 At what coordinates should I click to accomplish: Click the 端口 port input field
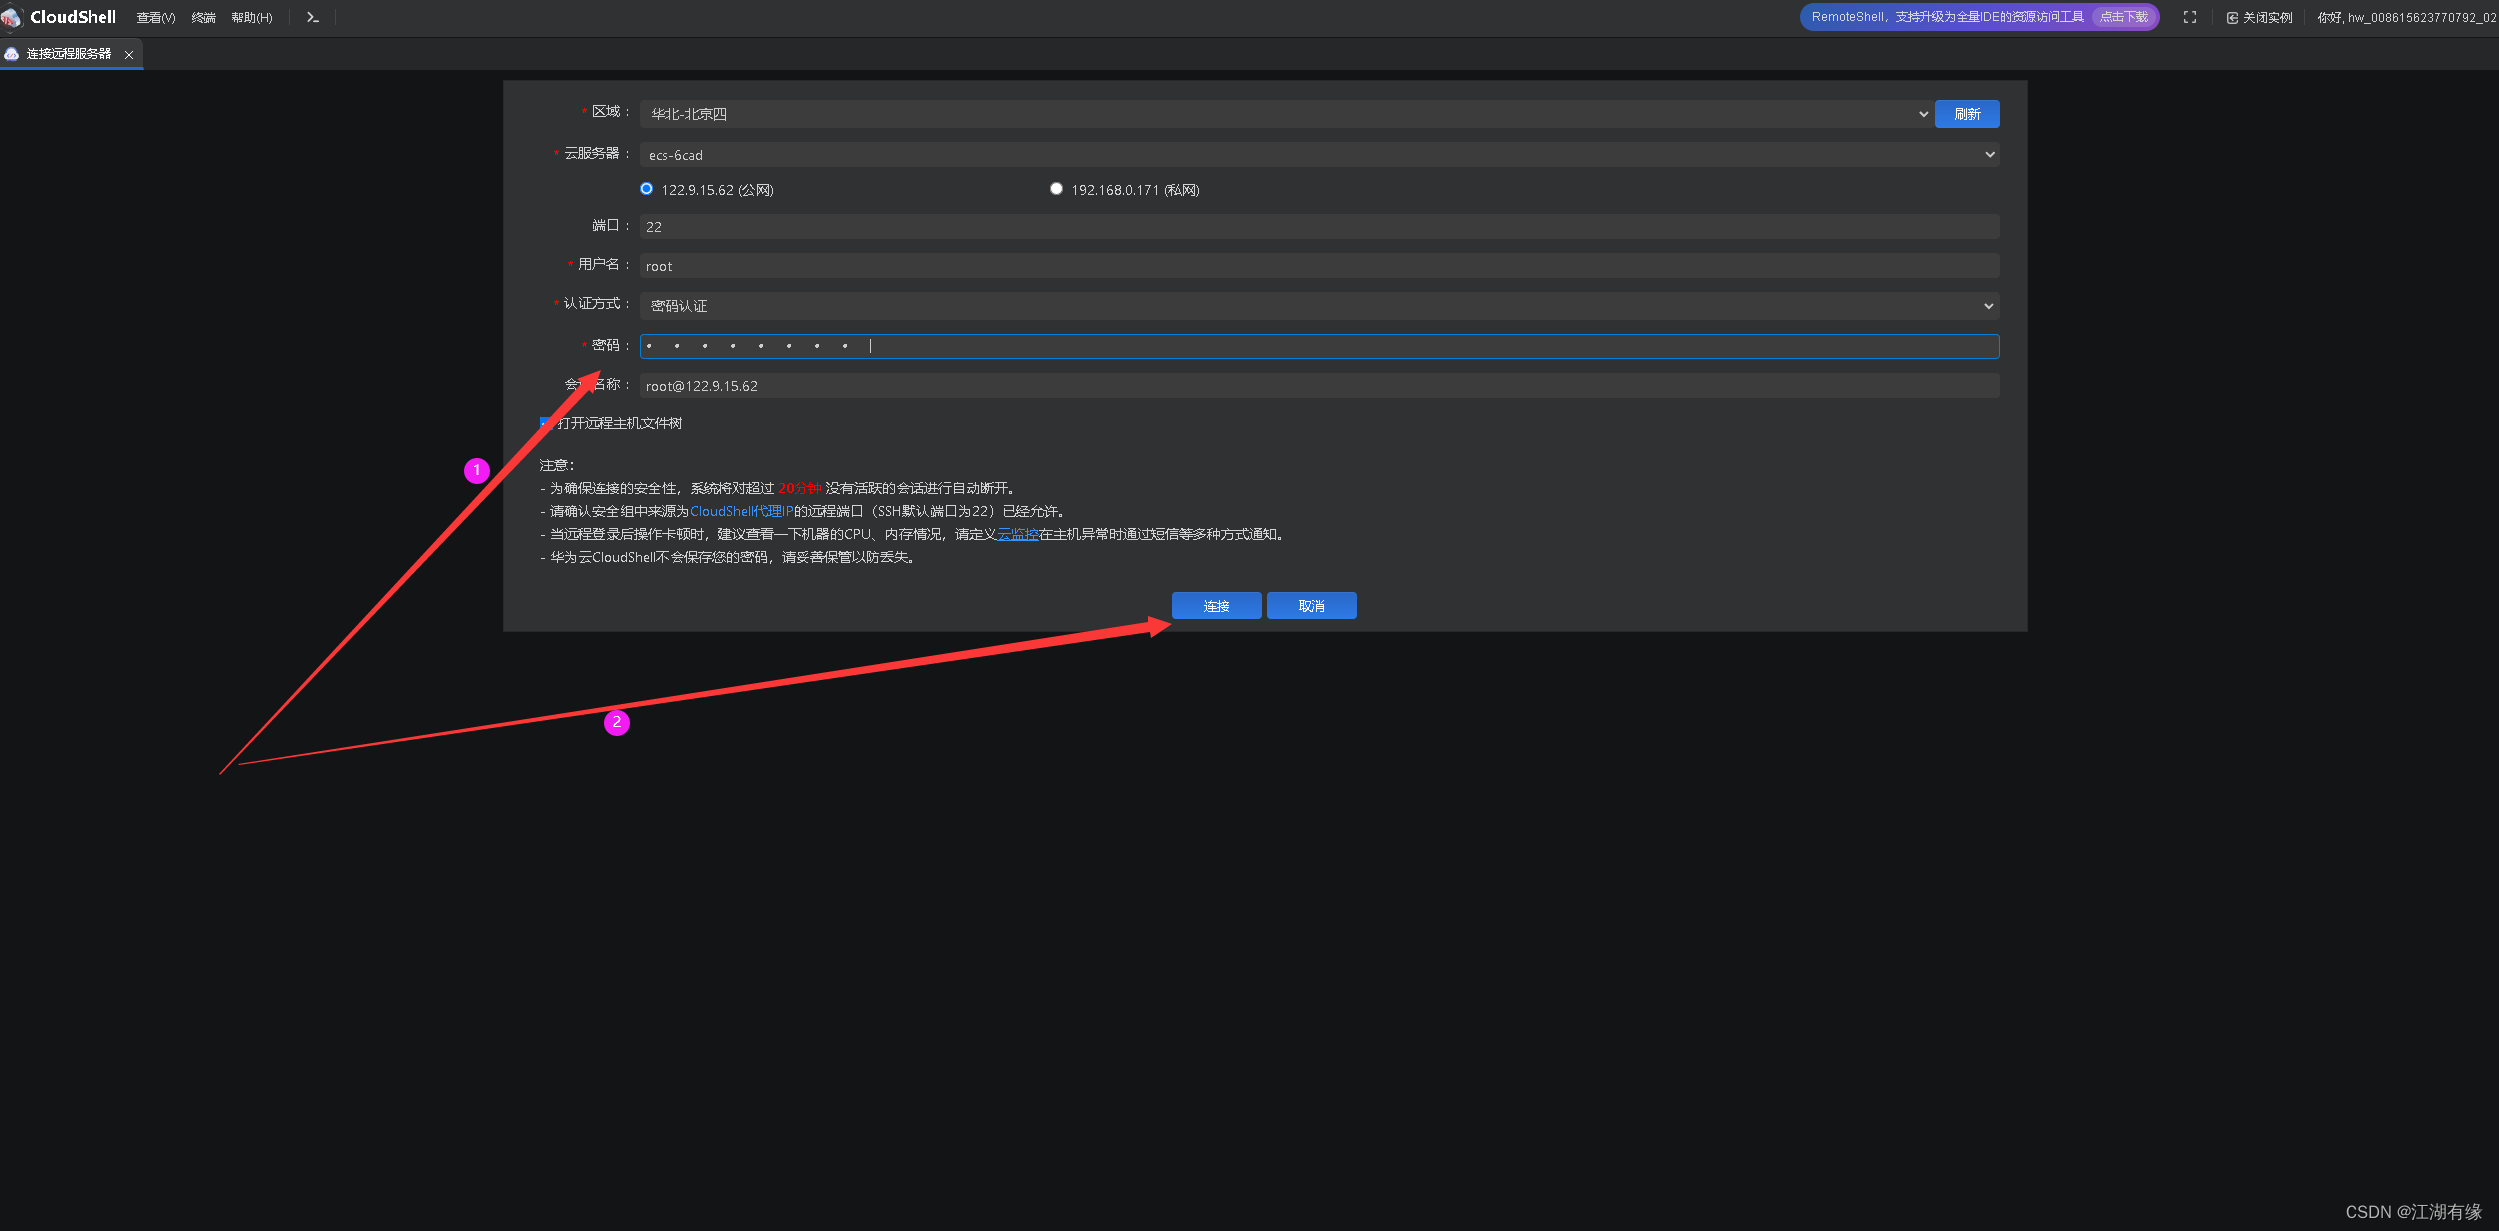(x=1318, y=227)
